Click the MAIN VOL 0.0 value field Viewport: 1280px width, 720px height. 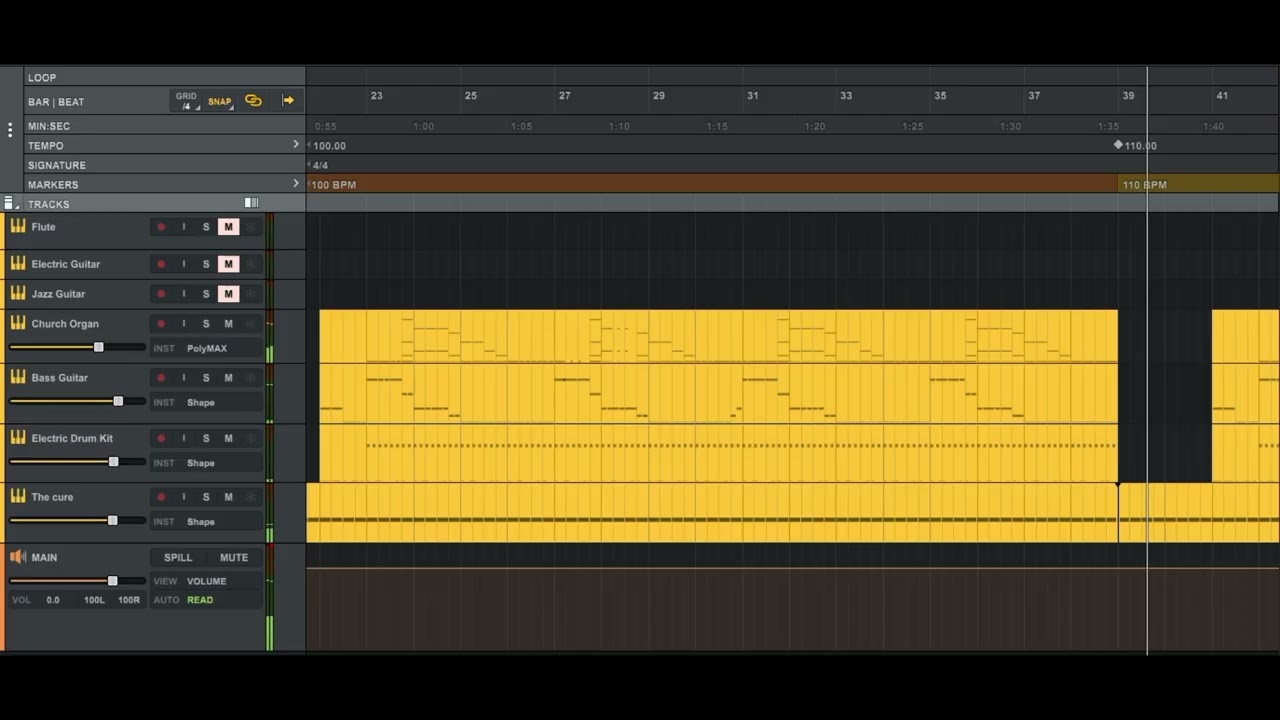(52, 600)
